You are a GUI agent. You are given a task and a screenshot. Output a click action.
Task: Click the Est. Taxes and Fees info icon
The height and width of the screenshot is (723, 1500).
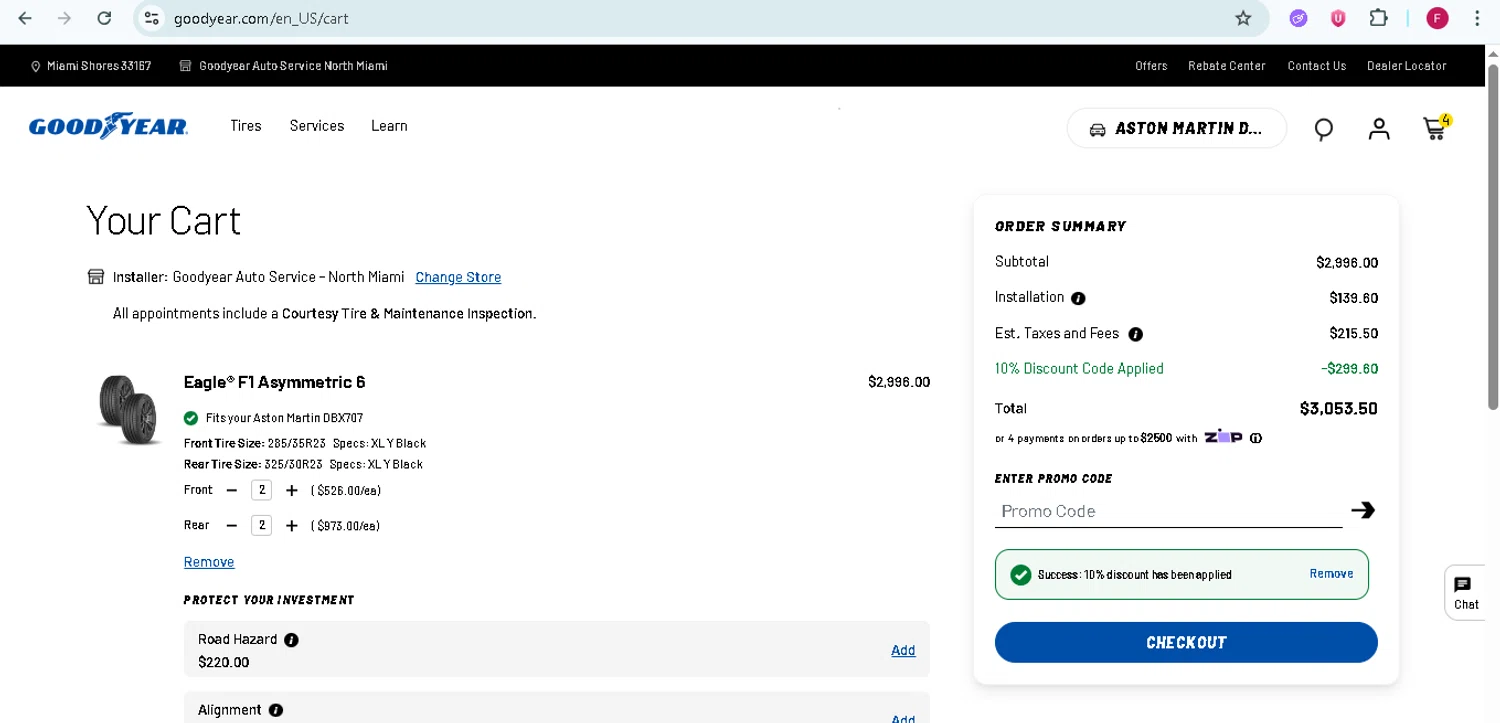point(1135,334)
